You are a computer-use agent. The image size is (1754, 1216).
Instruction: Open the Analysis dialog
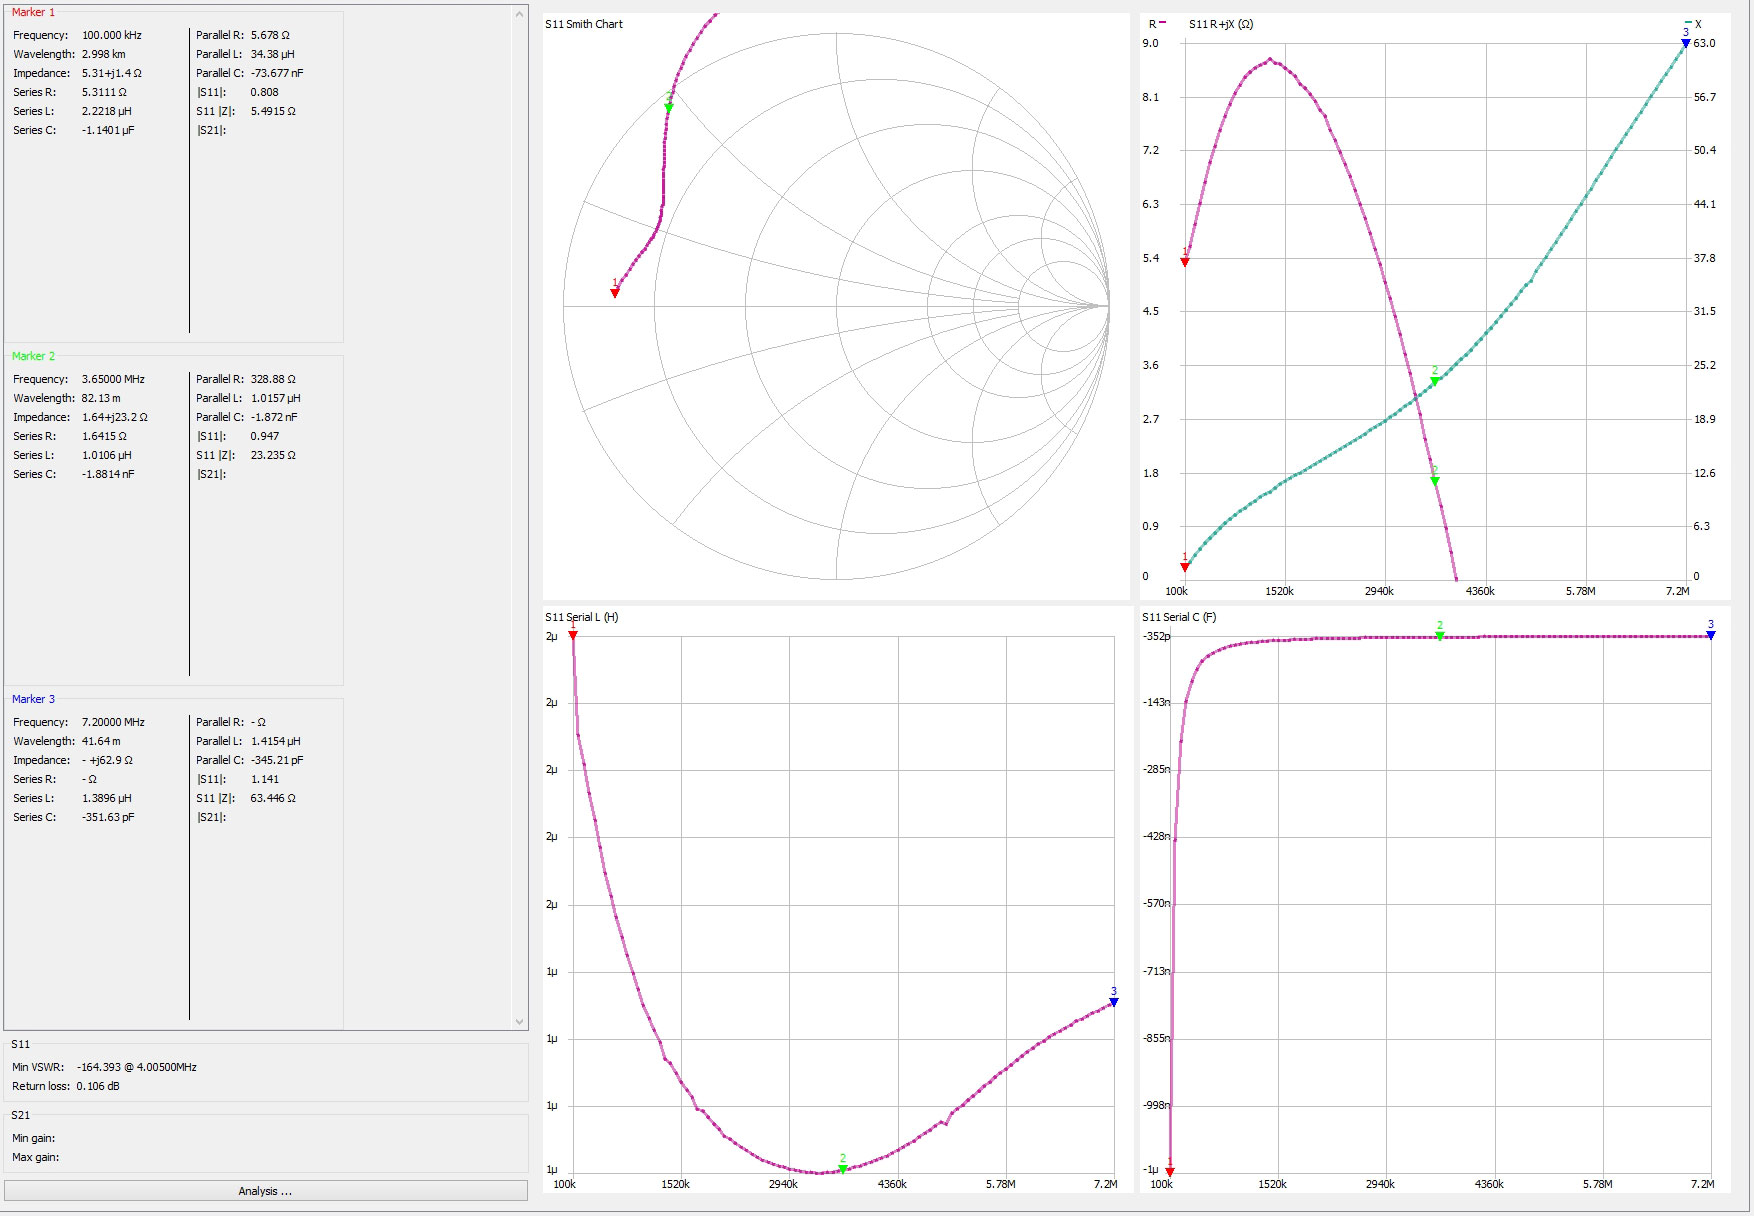265,1190
